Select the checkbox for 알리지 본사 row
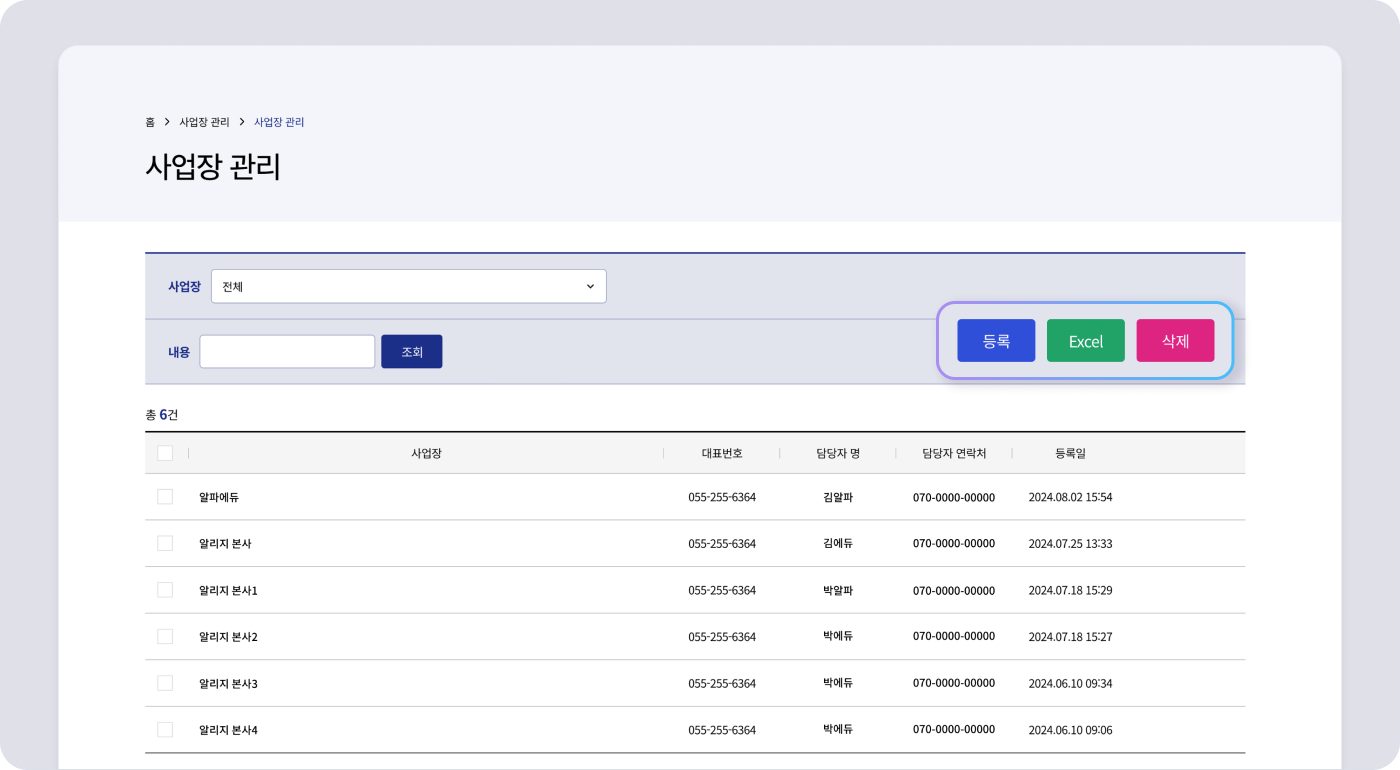1400x770 pixels. pyautogui.click(x=165, y=543)
